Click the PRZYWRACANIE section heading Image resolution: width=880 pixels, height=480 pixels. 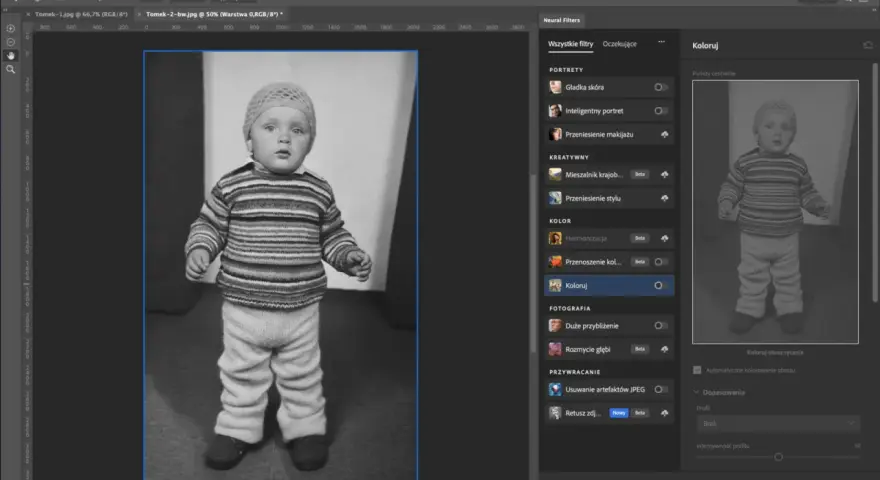(x=575, y=372)
